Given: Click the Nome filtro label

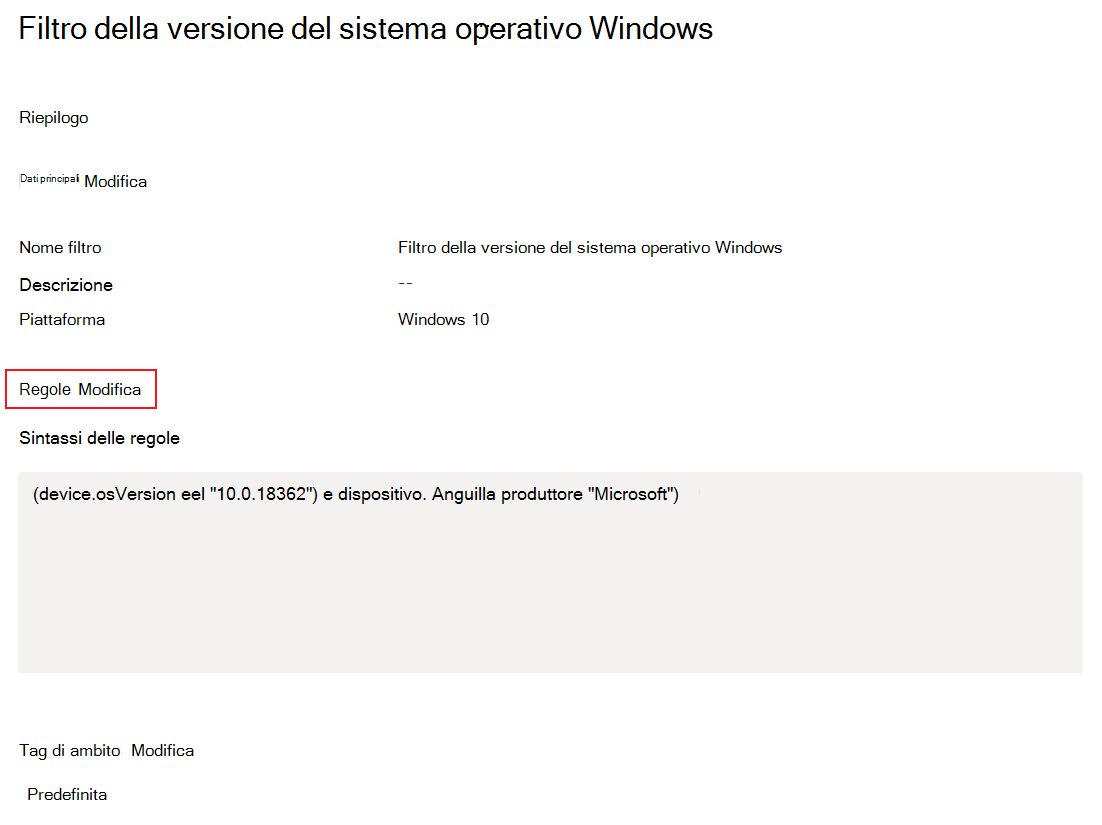Looking at the screenshot, I should coord(60,247).
